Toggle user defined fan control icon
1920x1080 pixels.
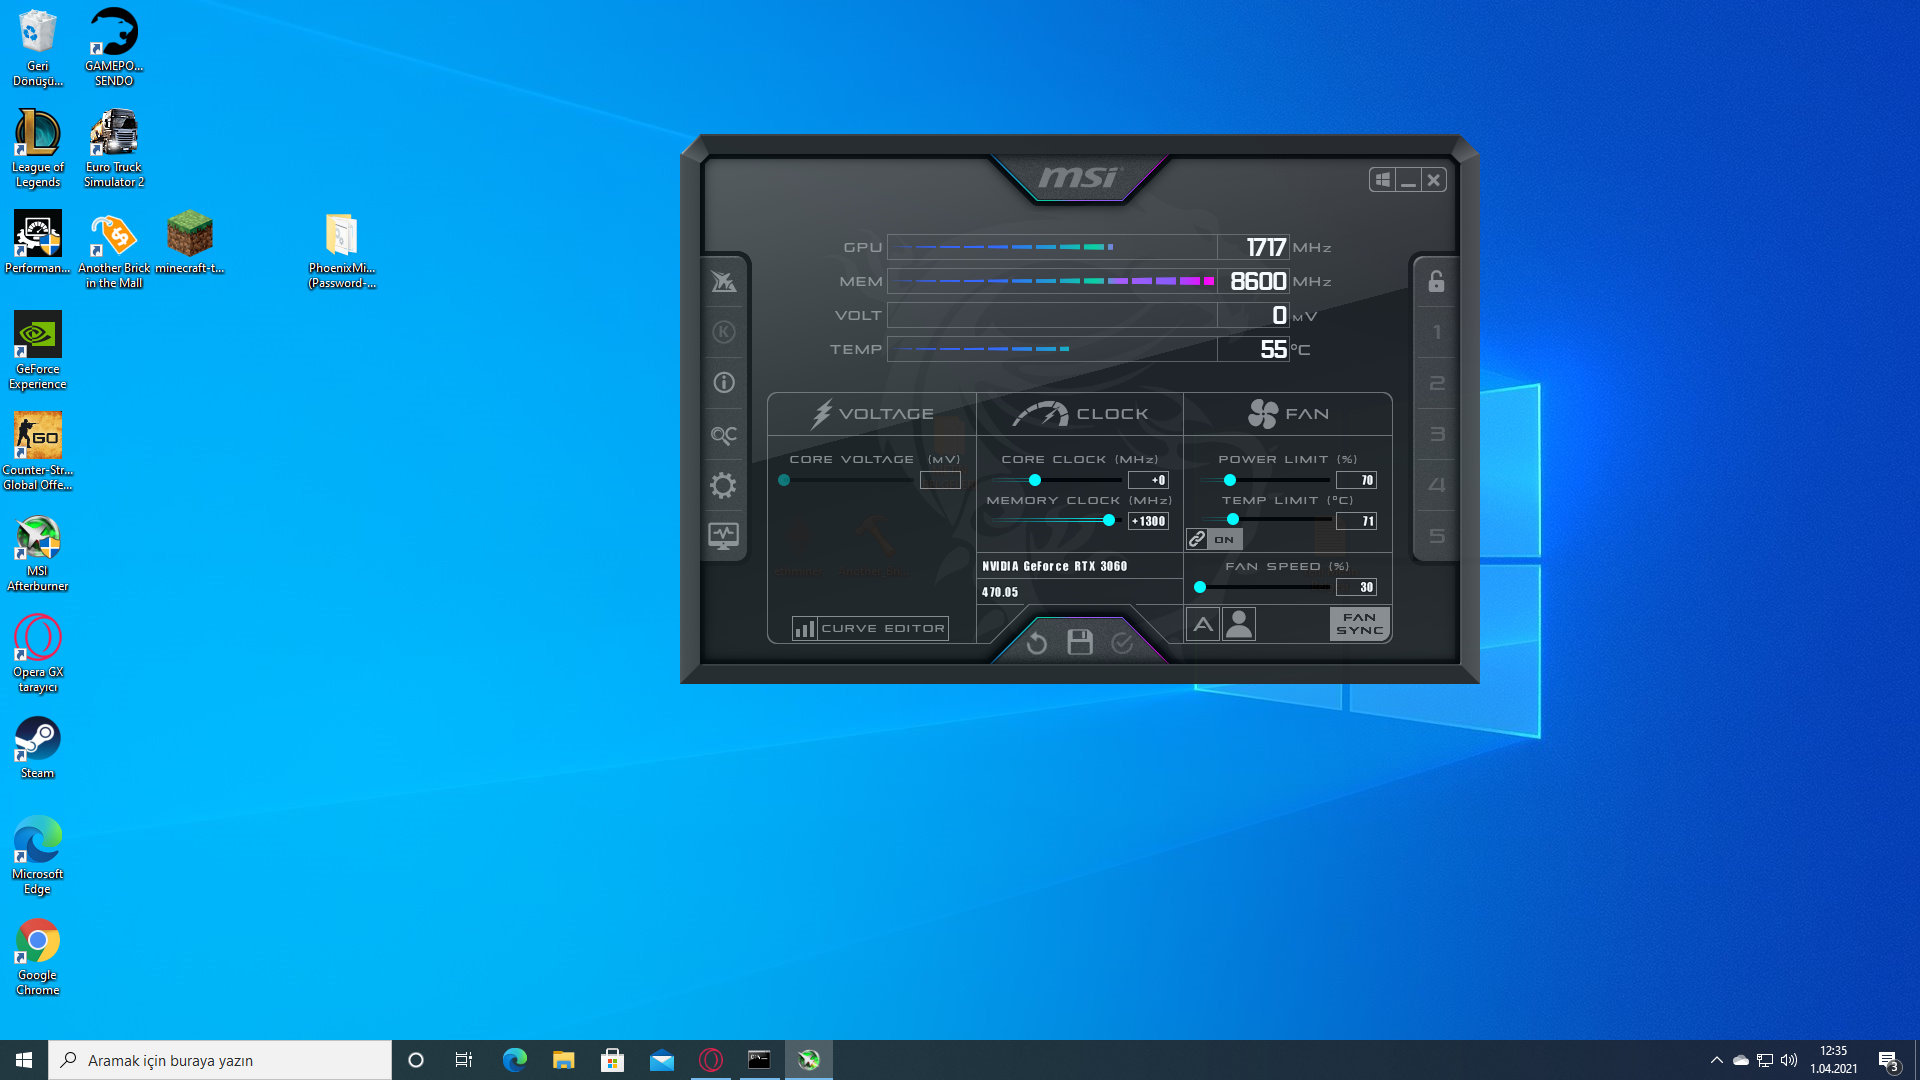click(x=1239, y=624)
